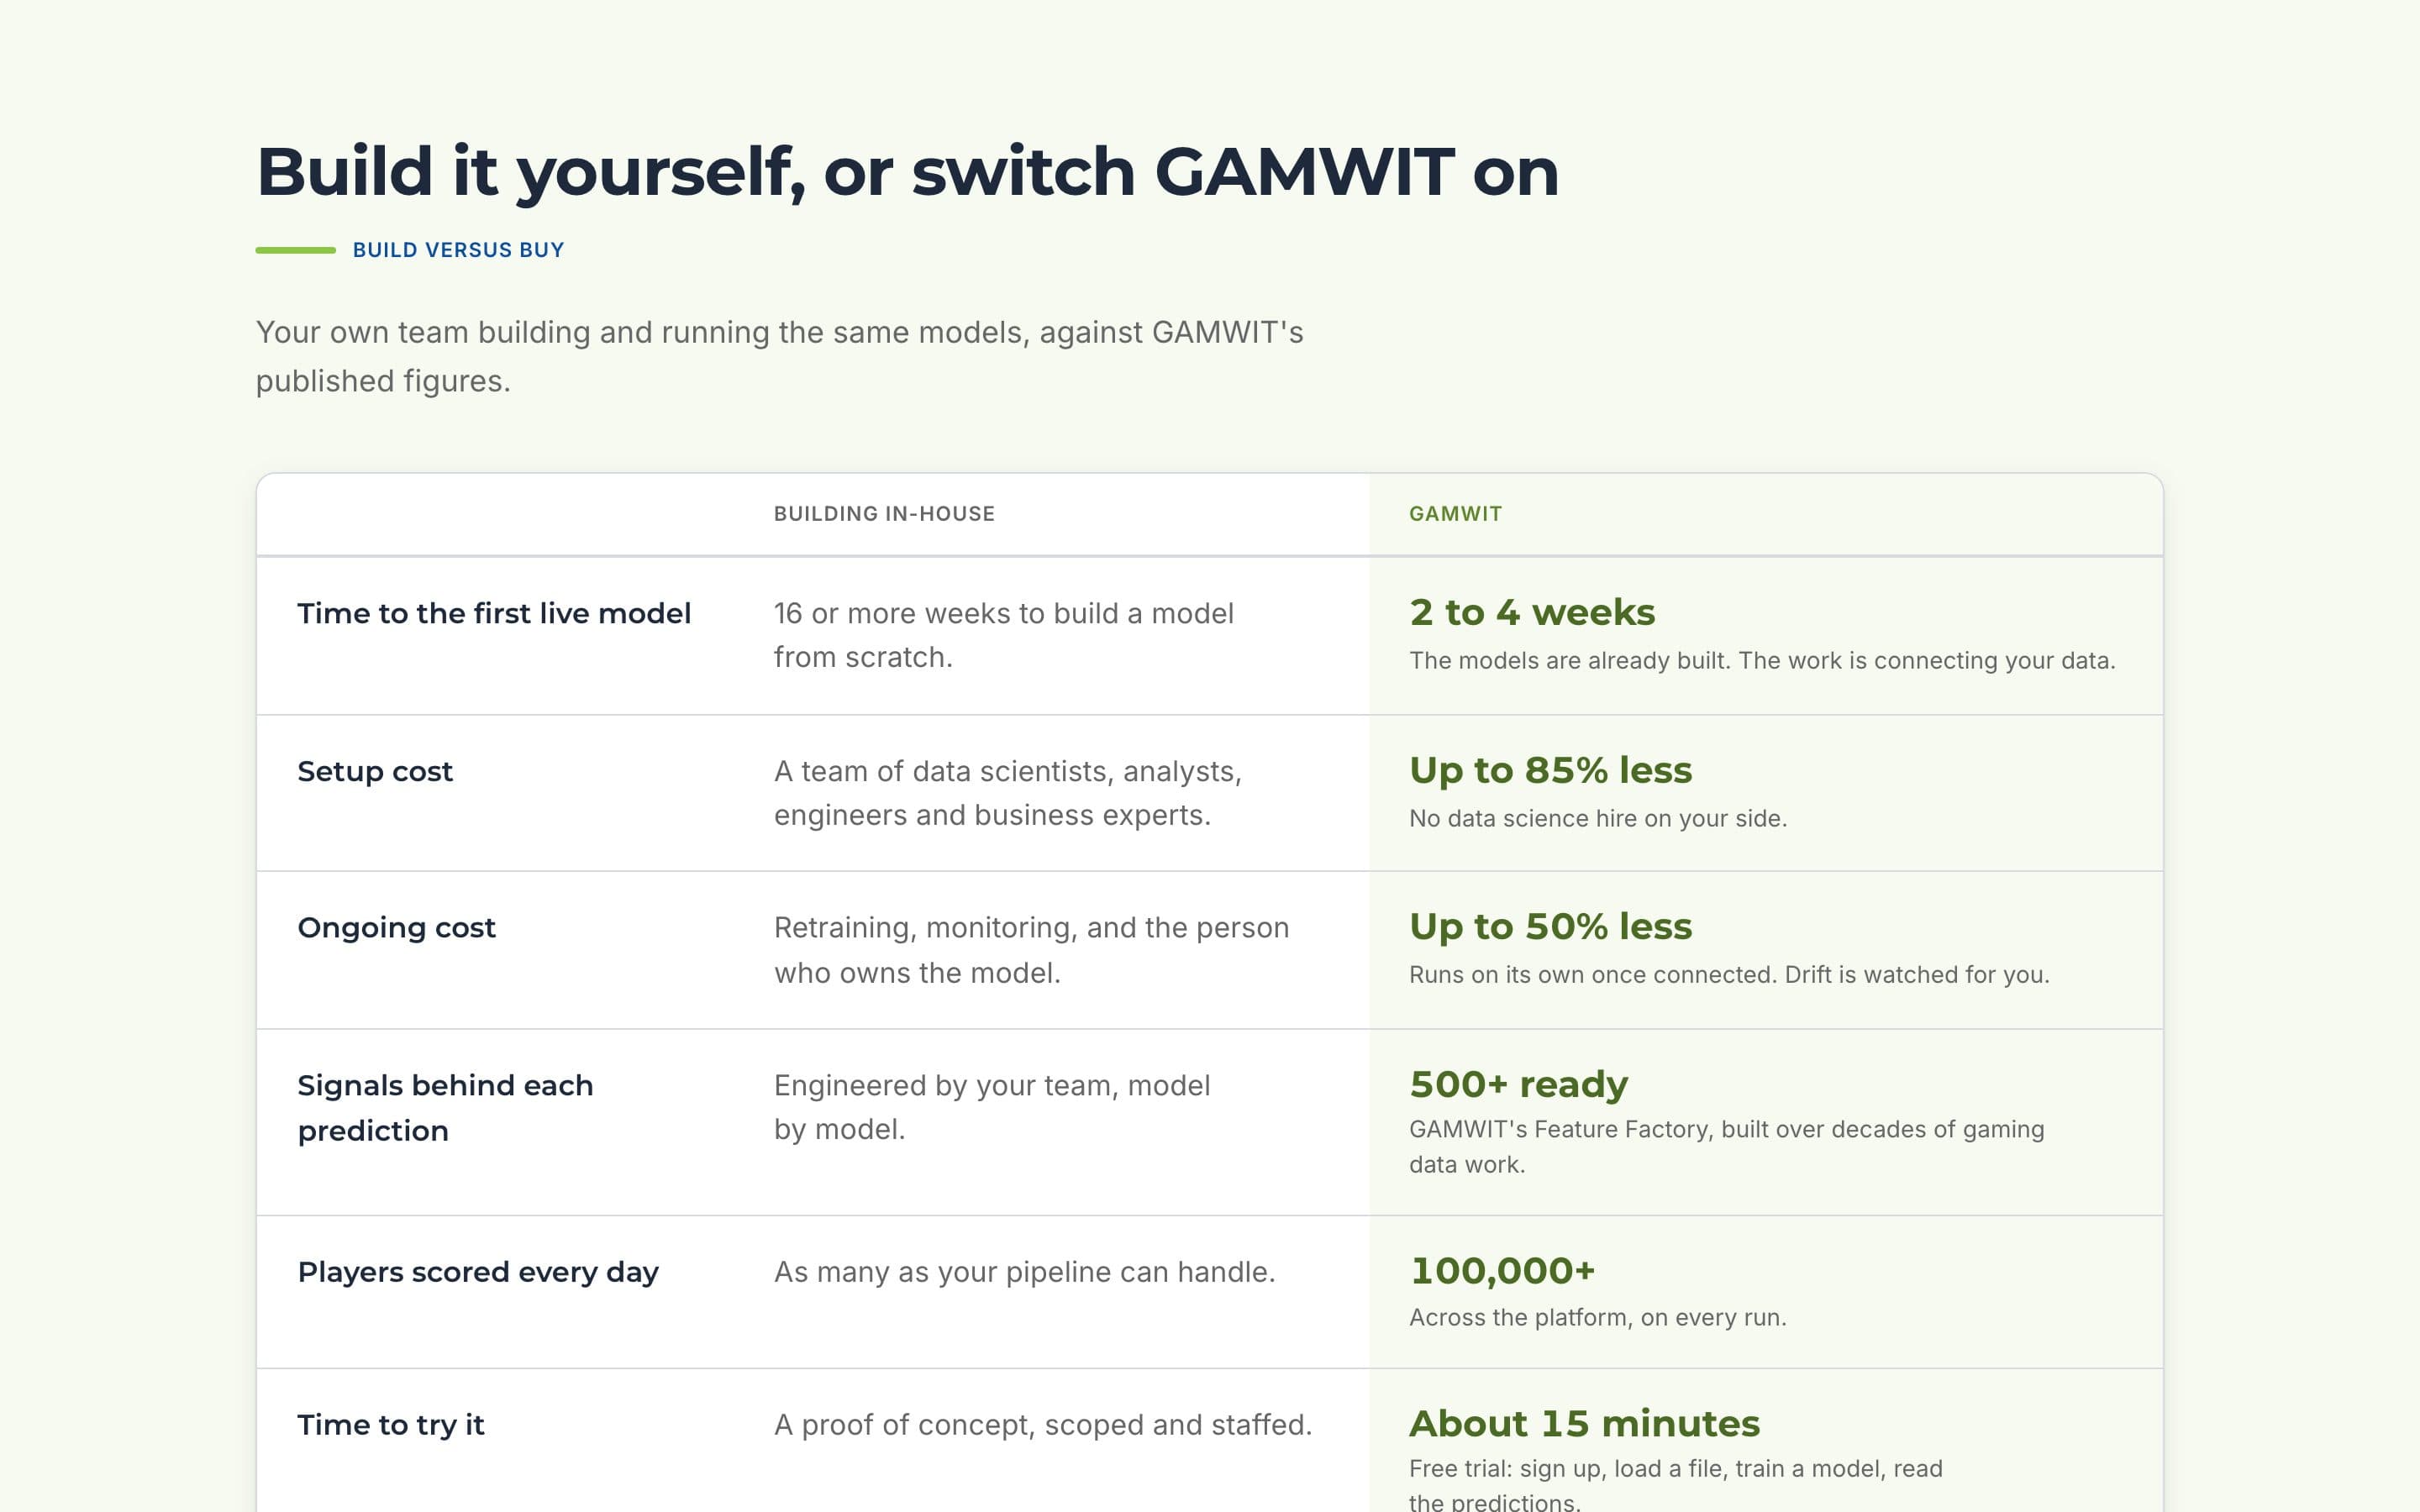Click 'A team of data scientists, analysts' cell
The width and height of the screenshot is (2420, 1512).
1007,793
